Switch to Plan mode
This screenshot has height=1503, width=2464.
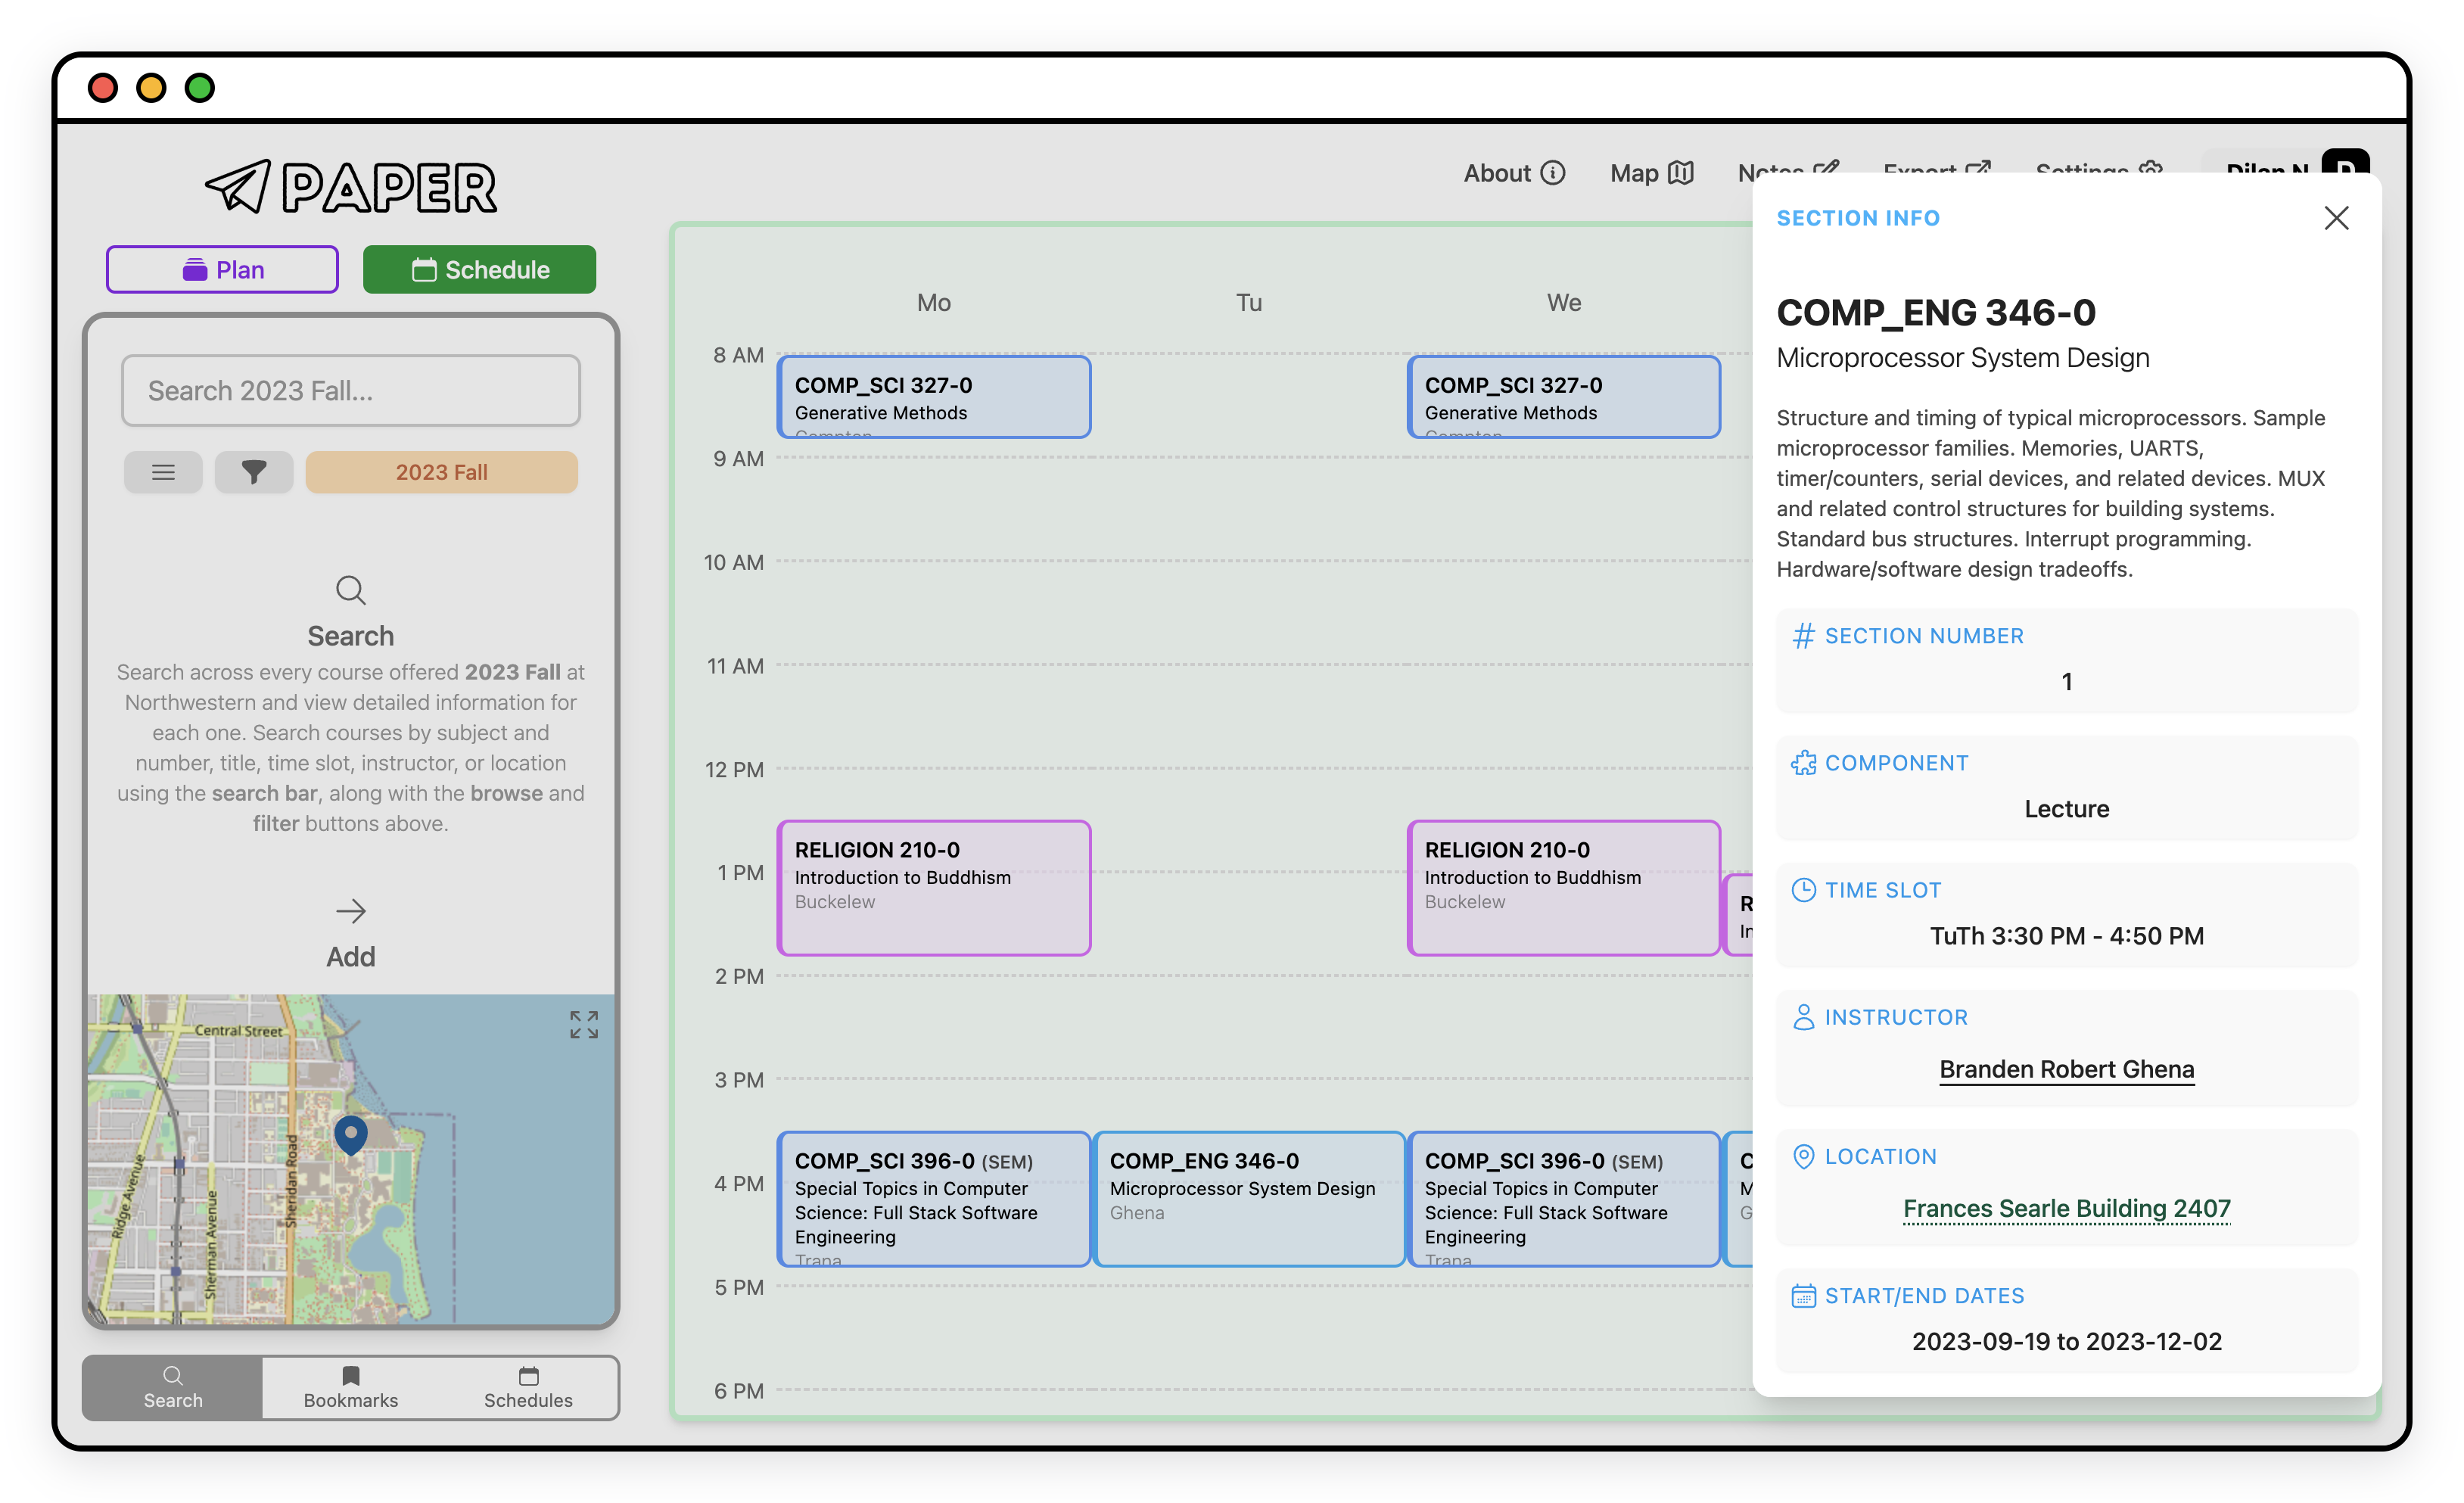click(222, 269)
